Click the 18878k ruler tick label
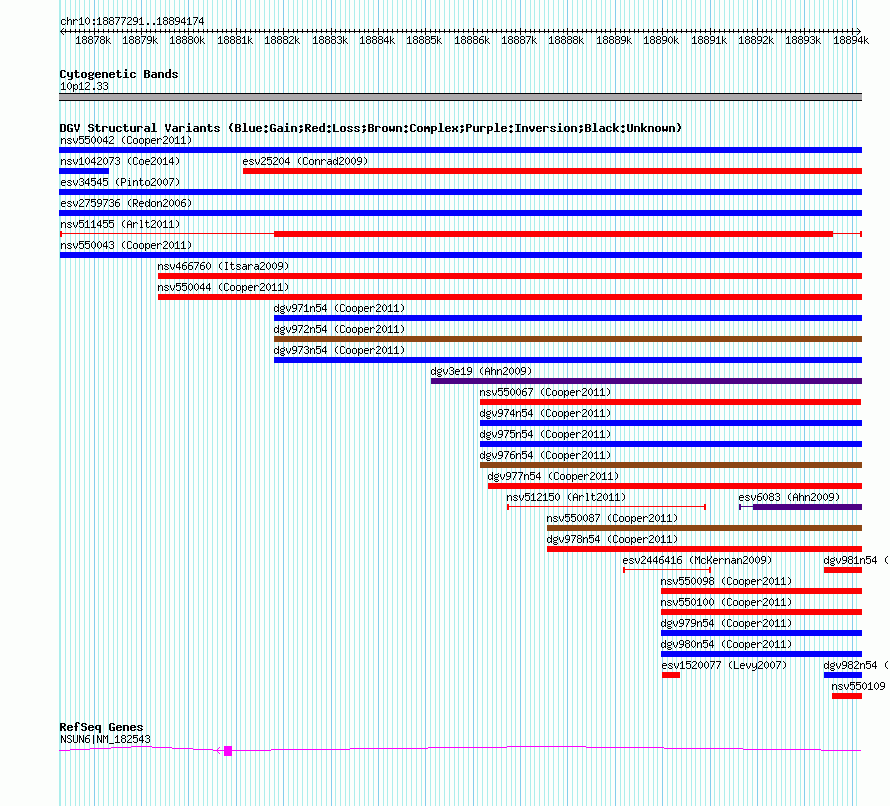 tap(93, 40)
